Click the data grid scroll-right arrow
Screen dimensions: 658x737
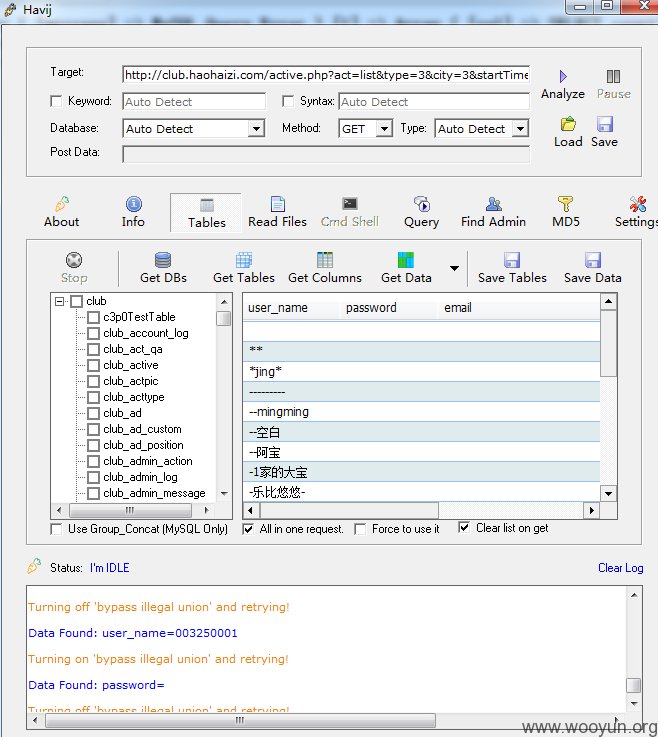592,510
